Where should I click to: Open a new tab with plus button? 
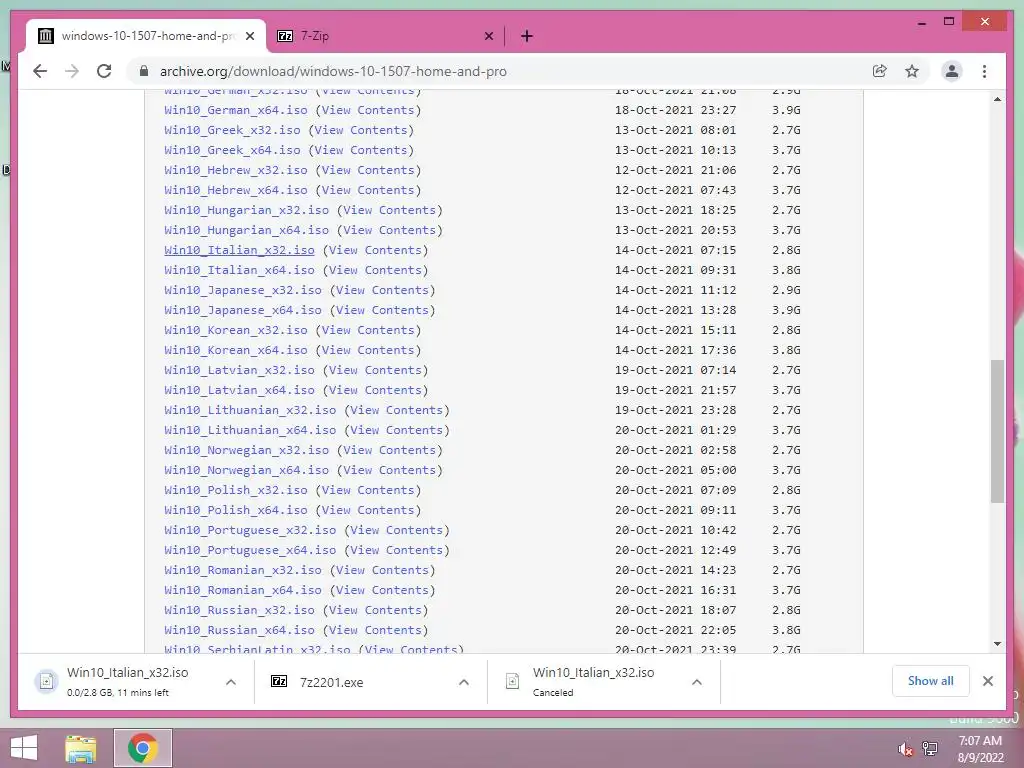coord(526,36)
